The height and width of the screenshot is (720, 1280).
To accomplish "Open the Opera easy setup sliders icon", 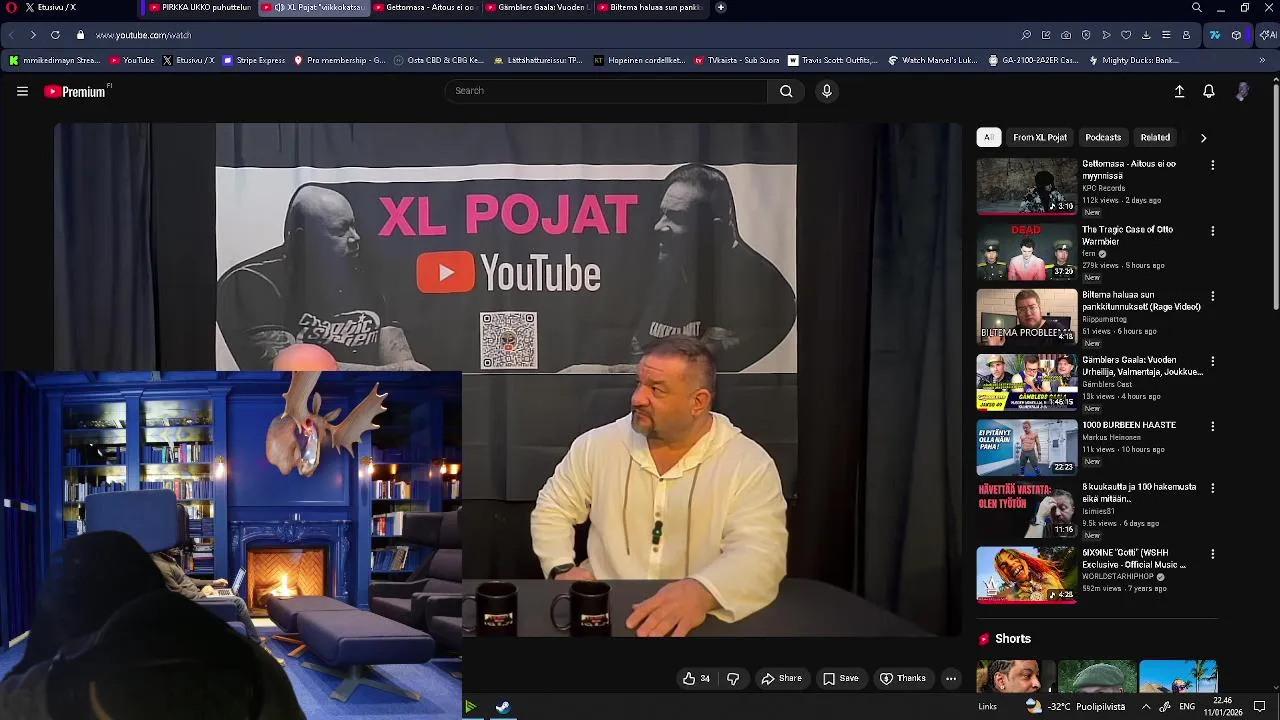I will 1166,35.
